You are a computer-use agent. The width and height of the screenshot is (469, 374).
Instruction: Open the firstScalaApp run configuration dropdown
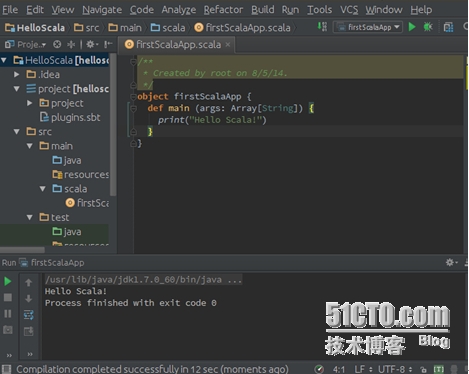click(368, 27)
